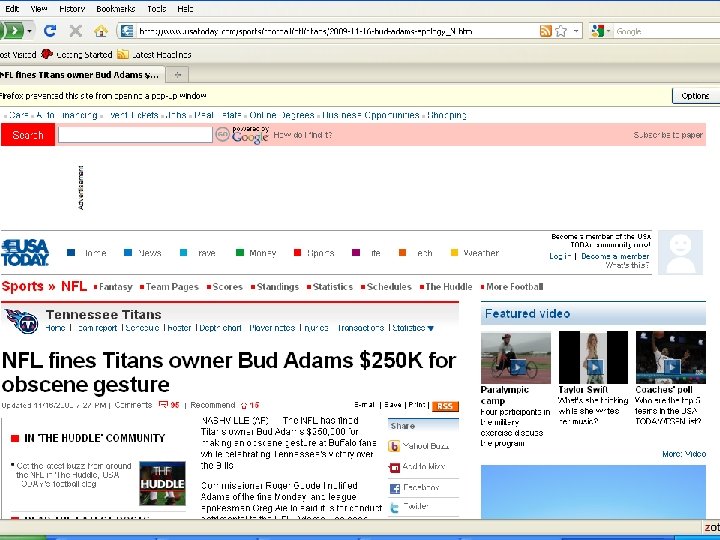The height and width of the screenshot is (540, 720).
Task: Open the Edit menu
Action: click(11, 9)
